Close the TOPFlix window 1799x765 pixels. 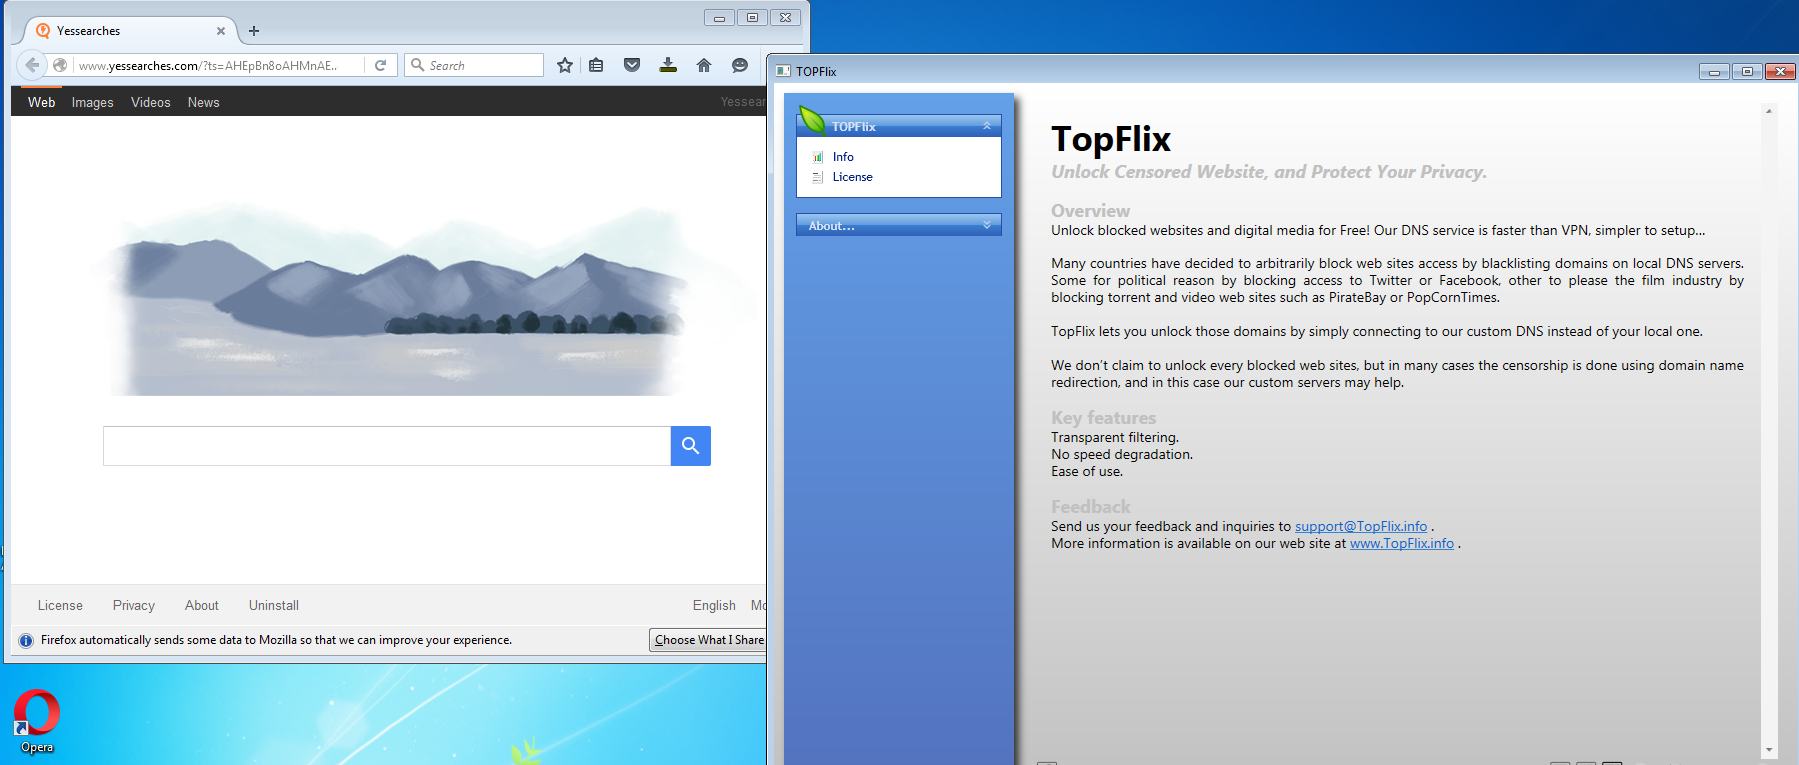1780,71
